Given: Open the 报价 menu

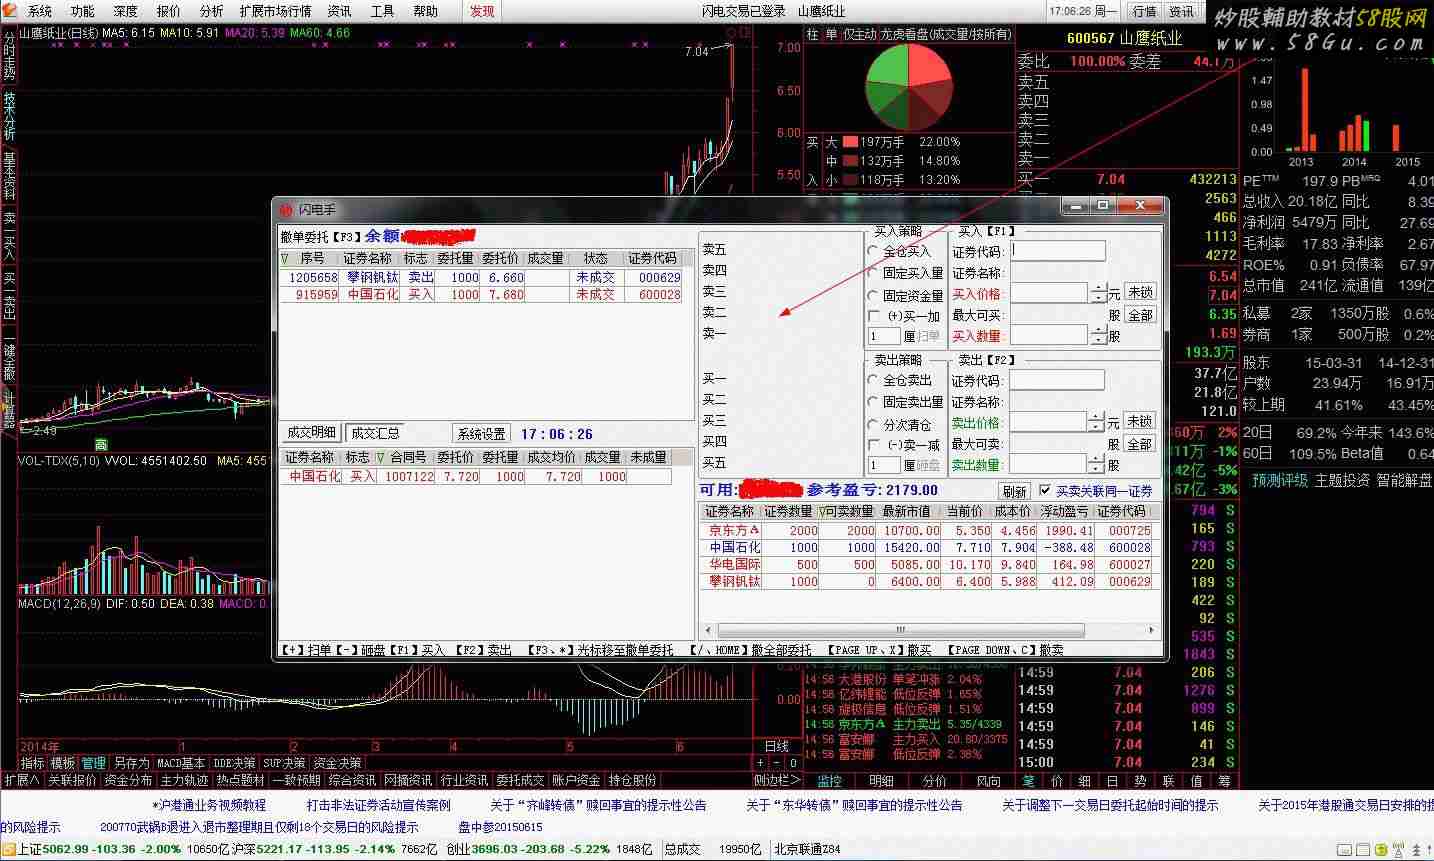Looking at the screenshot, I should [x=168, y=11].
